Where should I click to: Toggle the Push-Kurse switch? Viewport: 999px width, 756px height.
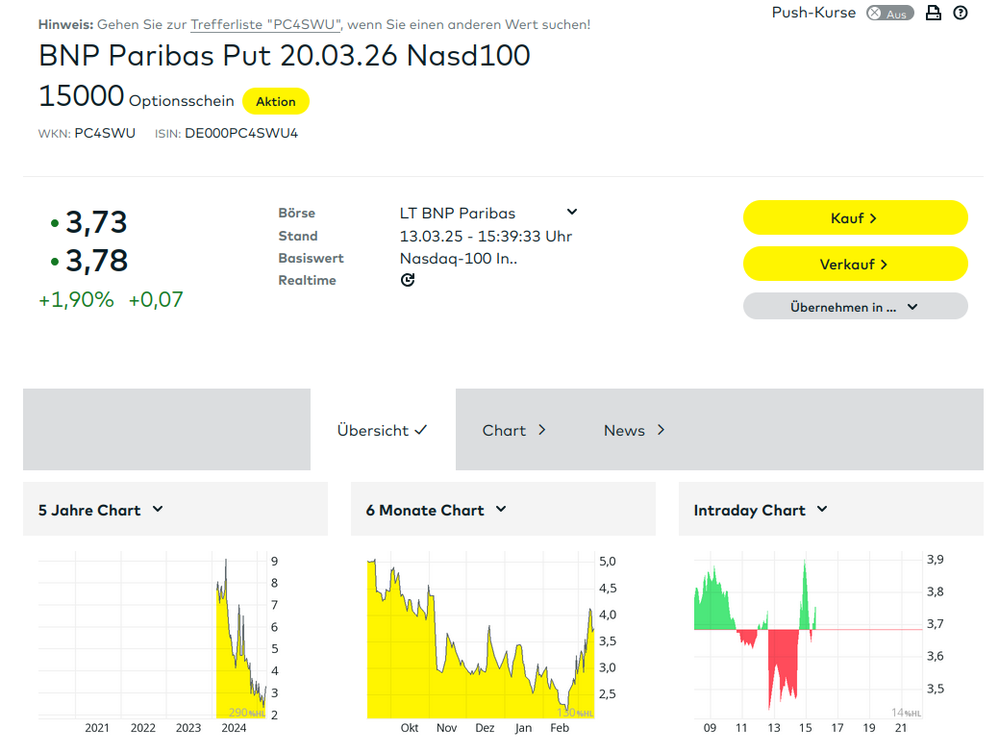pos(889,13)
